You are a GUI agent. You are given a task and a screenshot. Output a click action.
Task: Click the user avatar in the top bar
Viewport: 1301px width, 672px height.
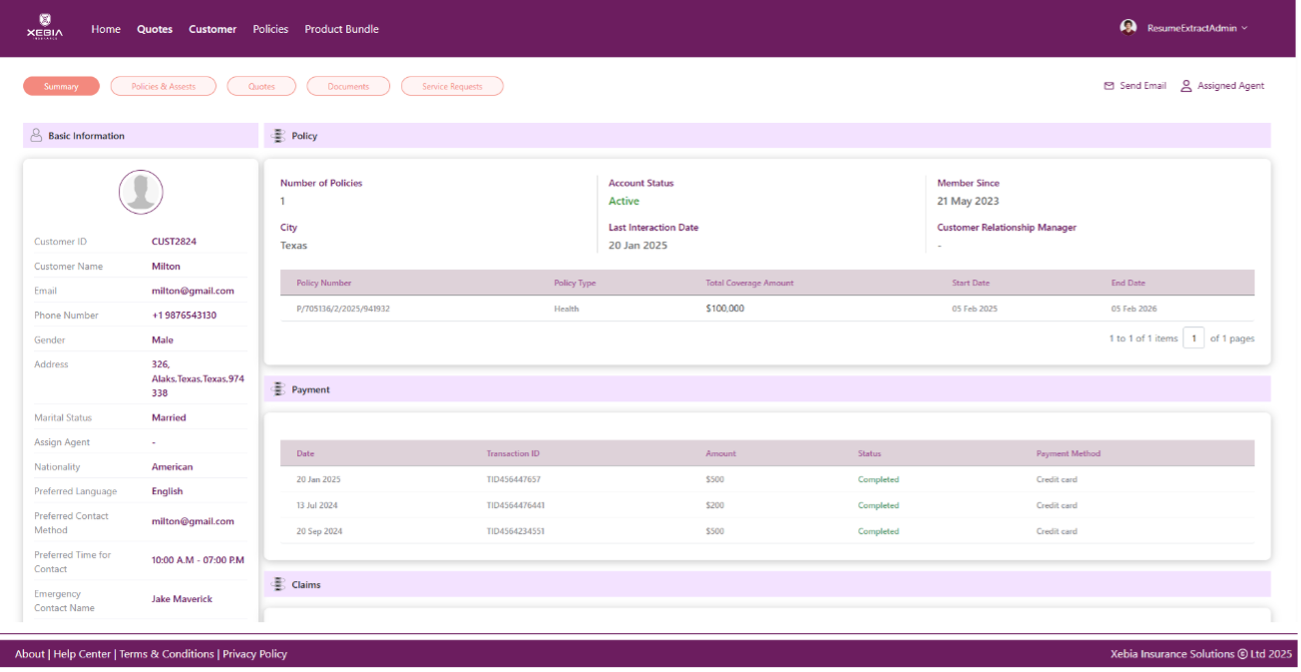pos(1128,27)
